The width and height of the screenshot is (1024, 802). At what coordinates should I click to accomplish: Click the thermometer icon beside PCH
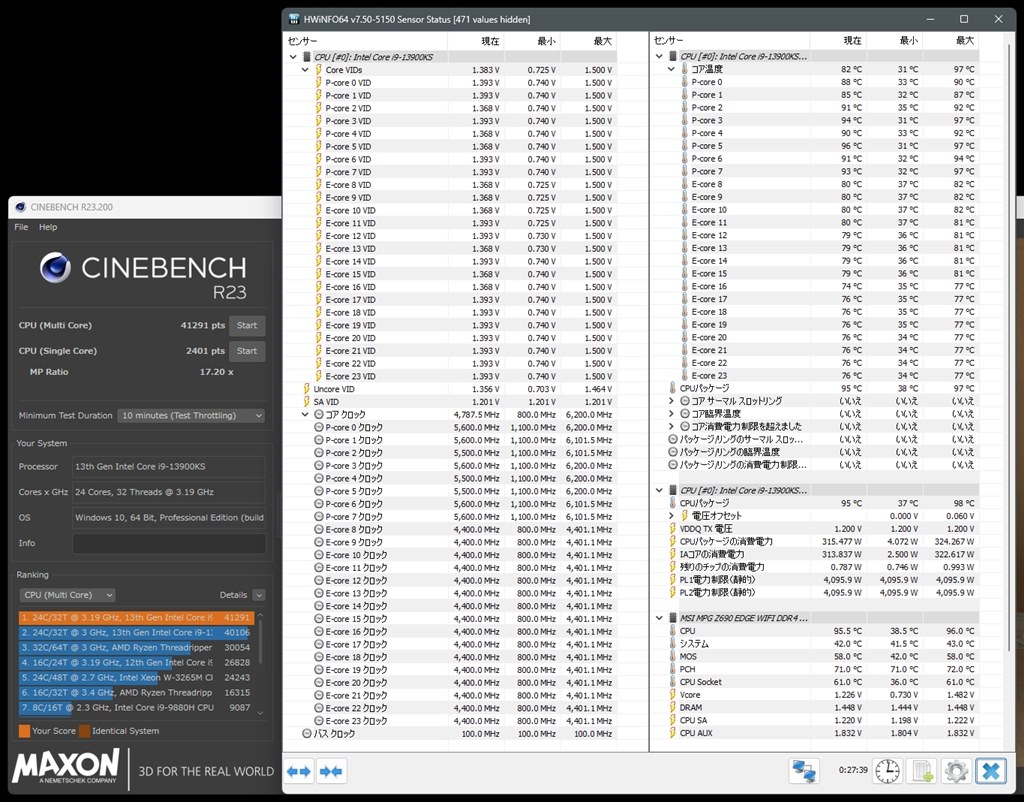coord(673,669)
